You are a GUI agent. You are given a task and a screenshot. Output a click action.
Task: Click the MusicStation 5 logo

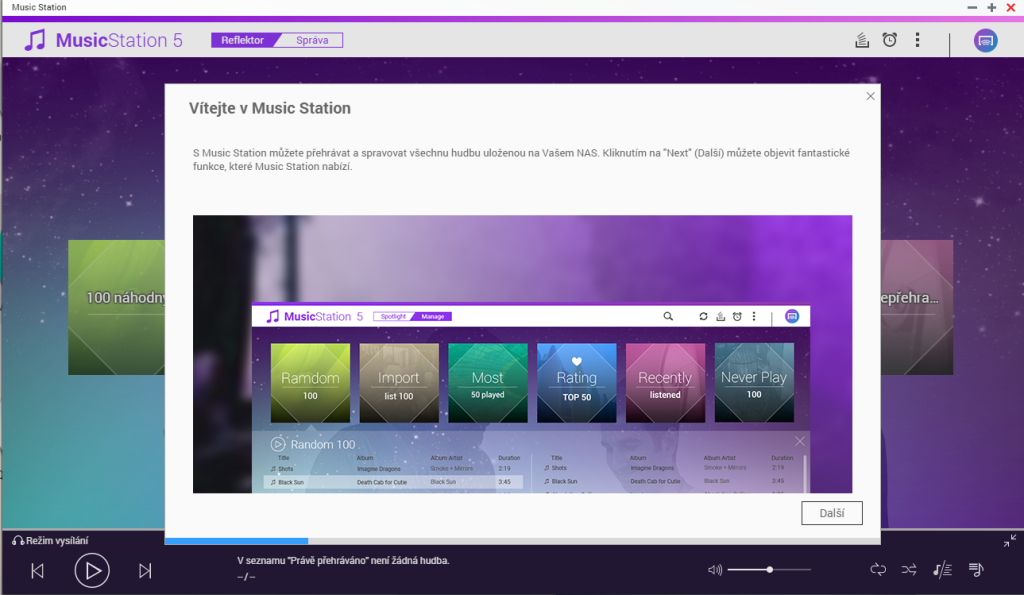[x=103, y=40]
